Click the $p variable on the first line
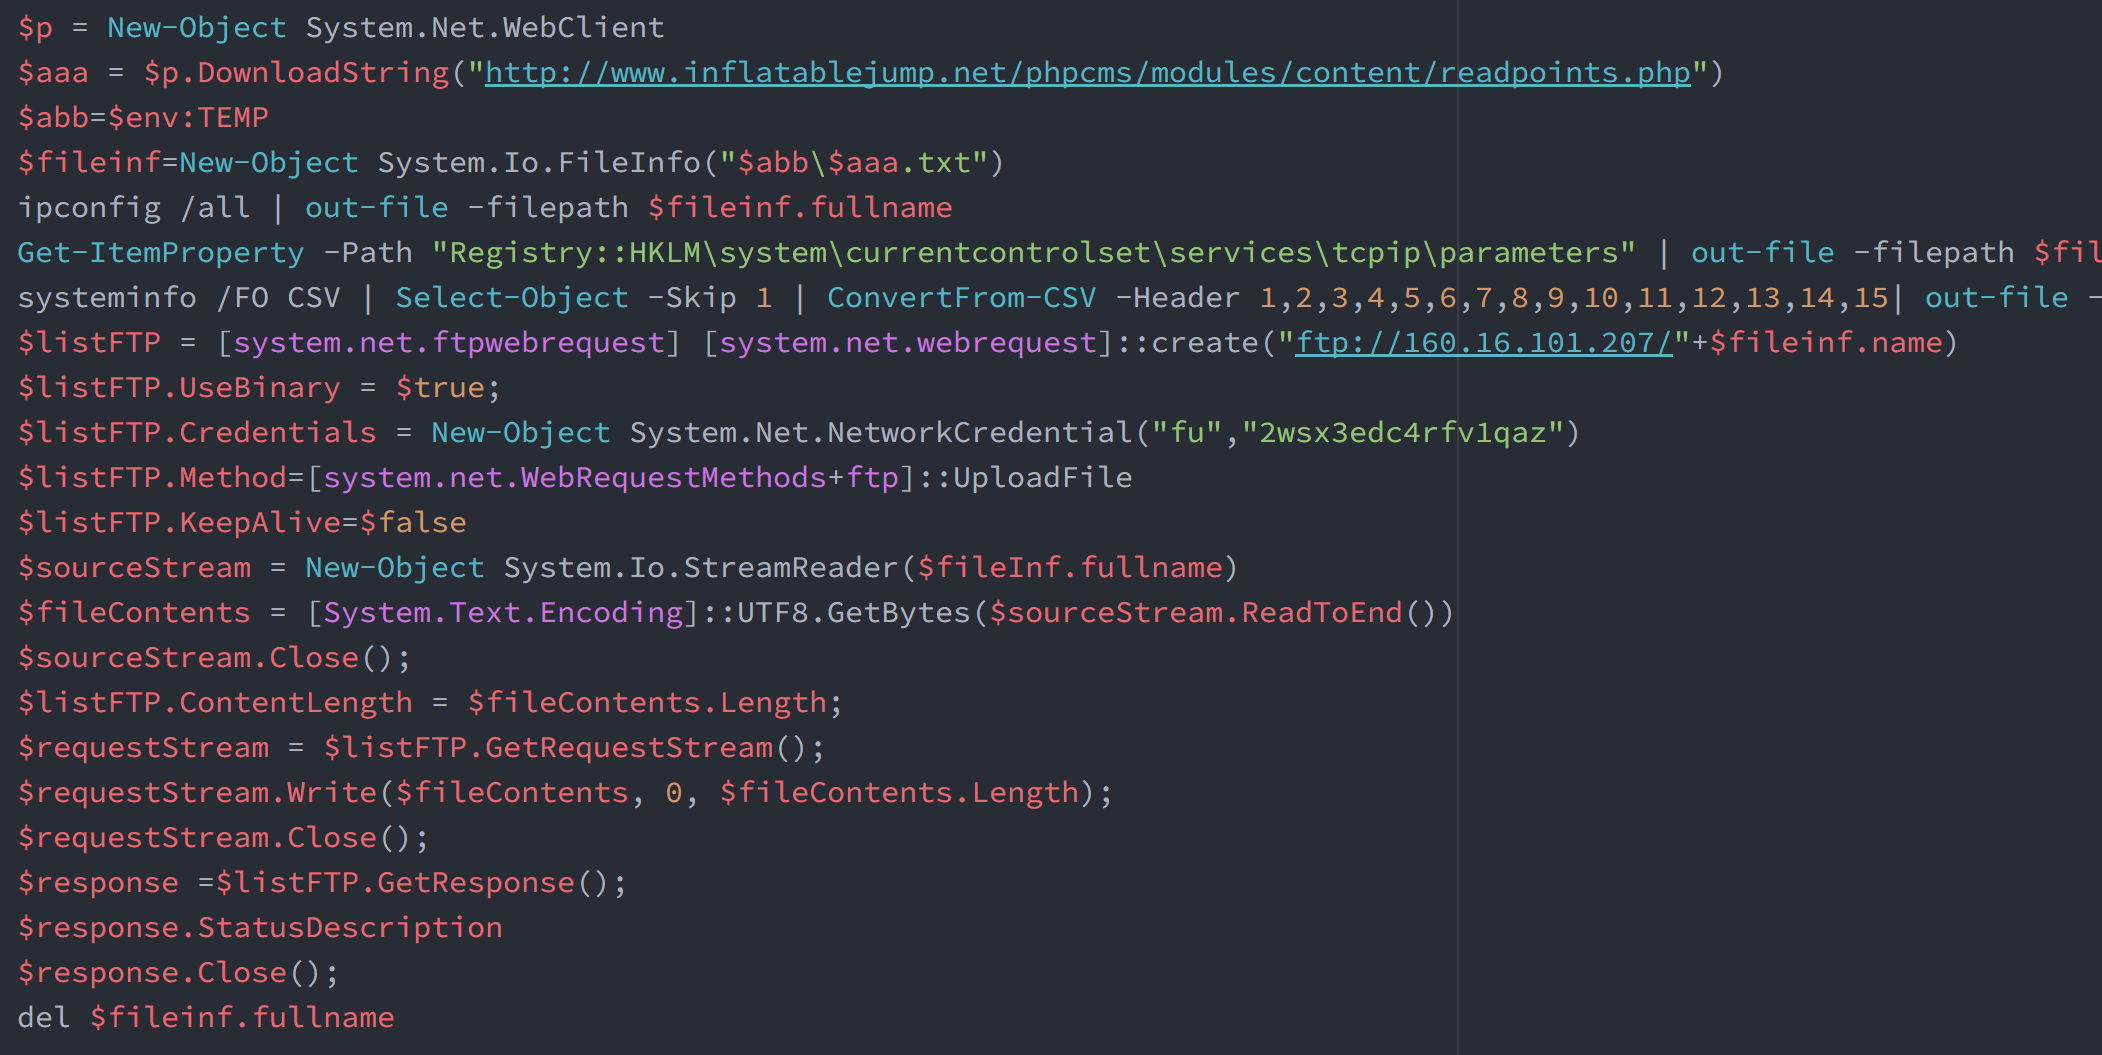 pyautogui.click(x=36, y=28)
